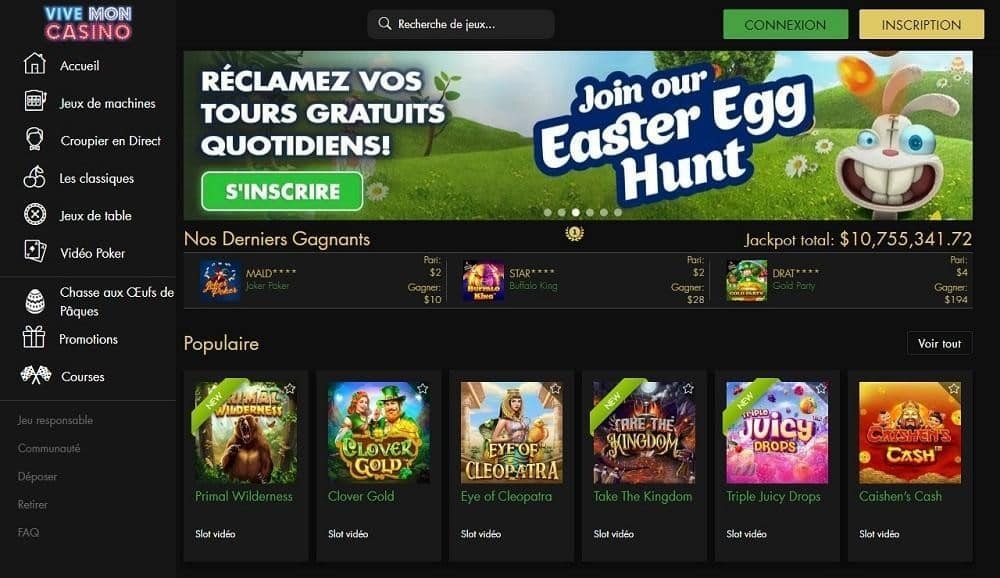Open the Easter egg icon for Chasse aux Œufs
The height and width of the screenshot is (578, 1000).
click(x=34, y=300)
